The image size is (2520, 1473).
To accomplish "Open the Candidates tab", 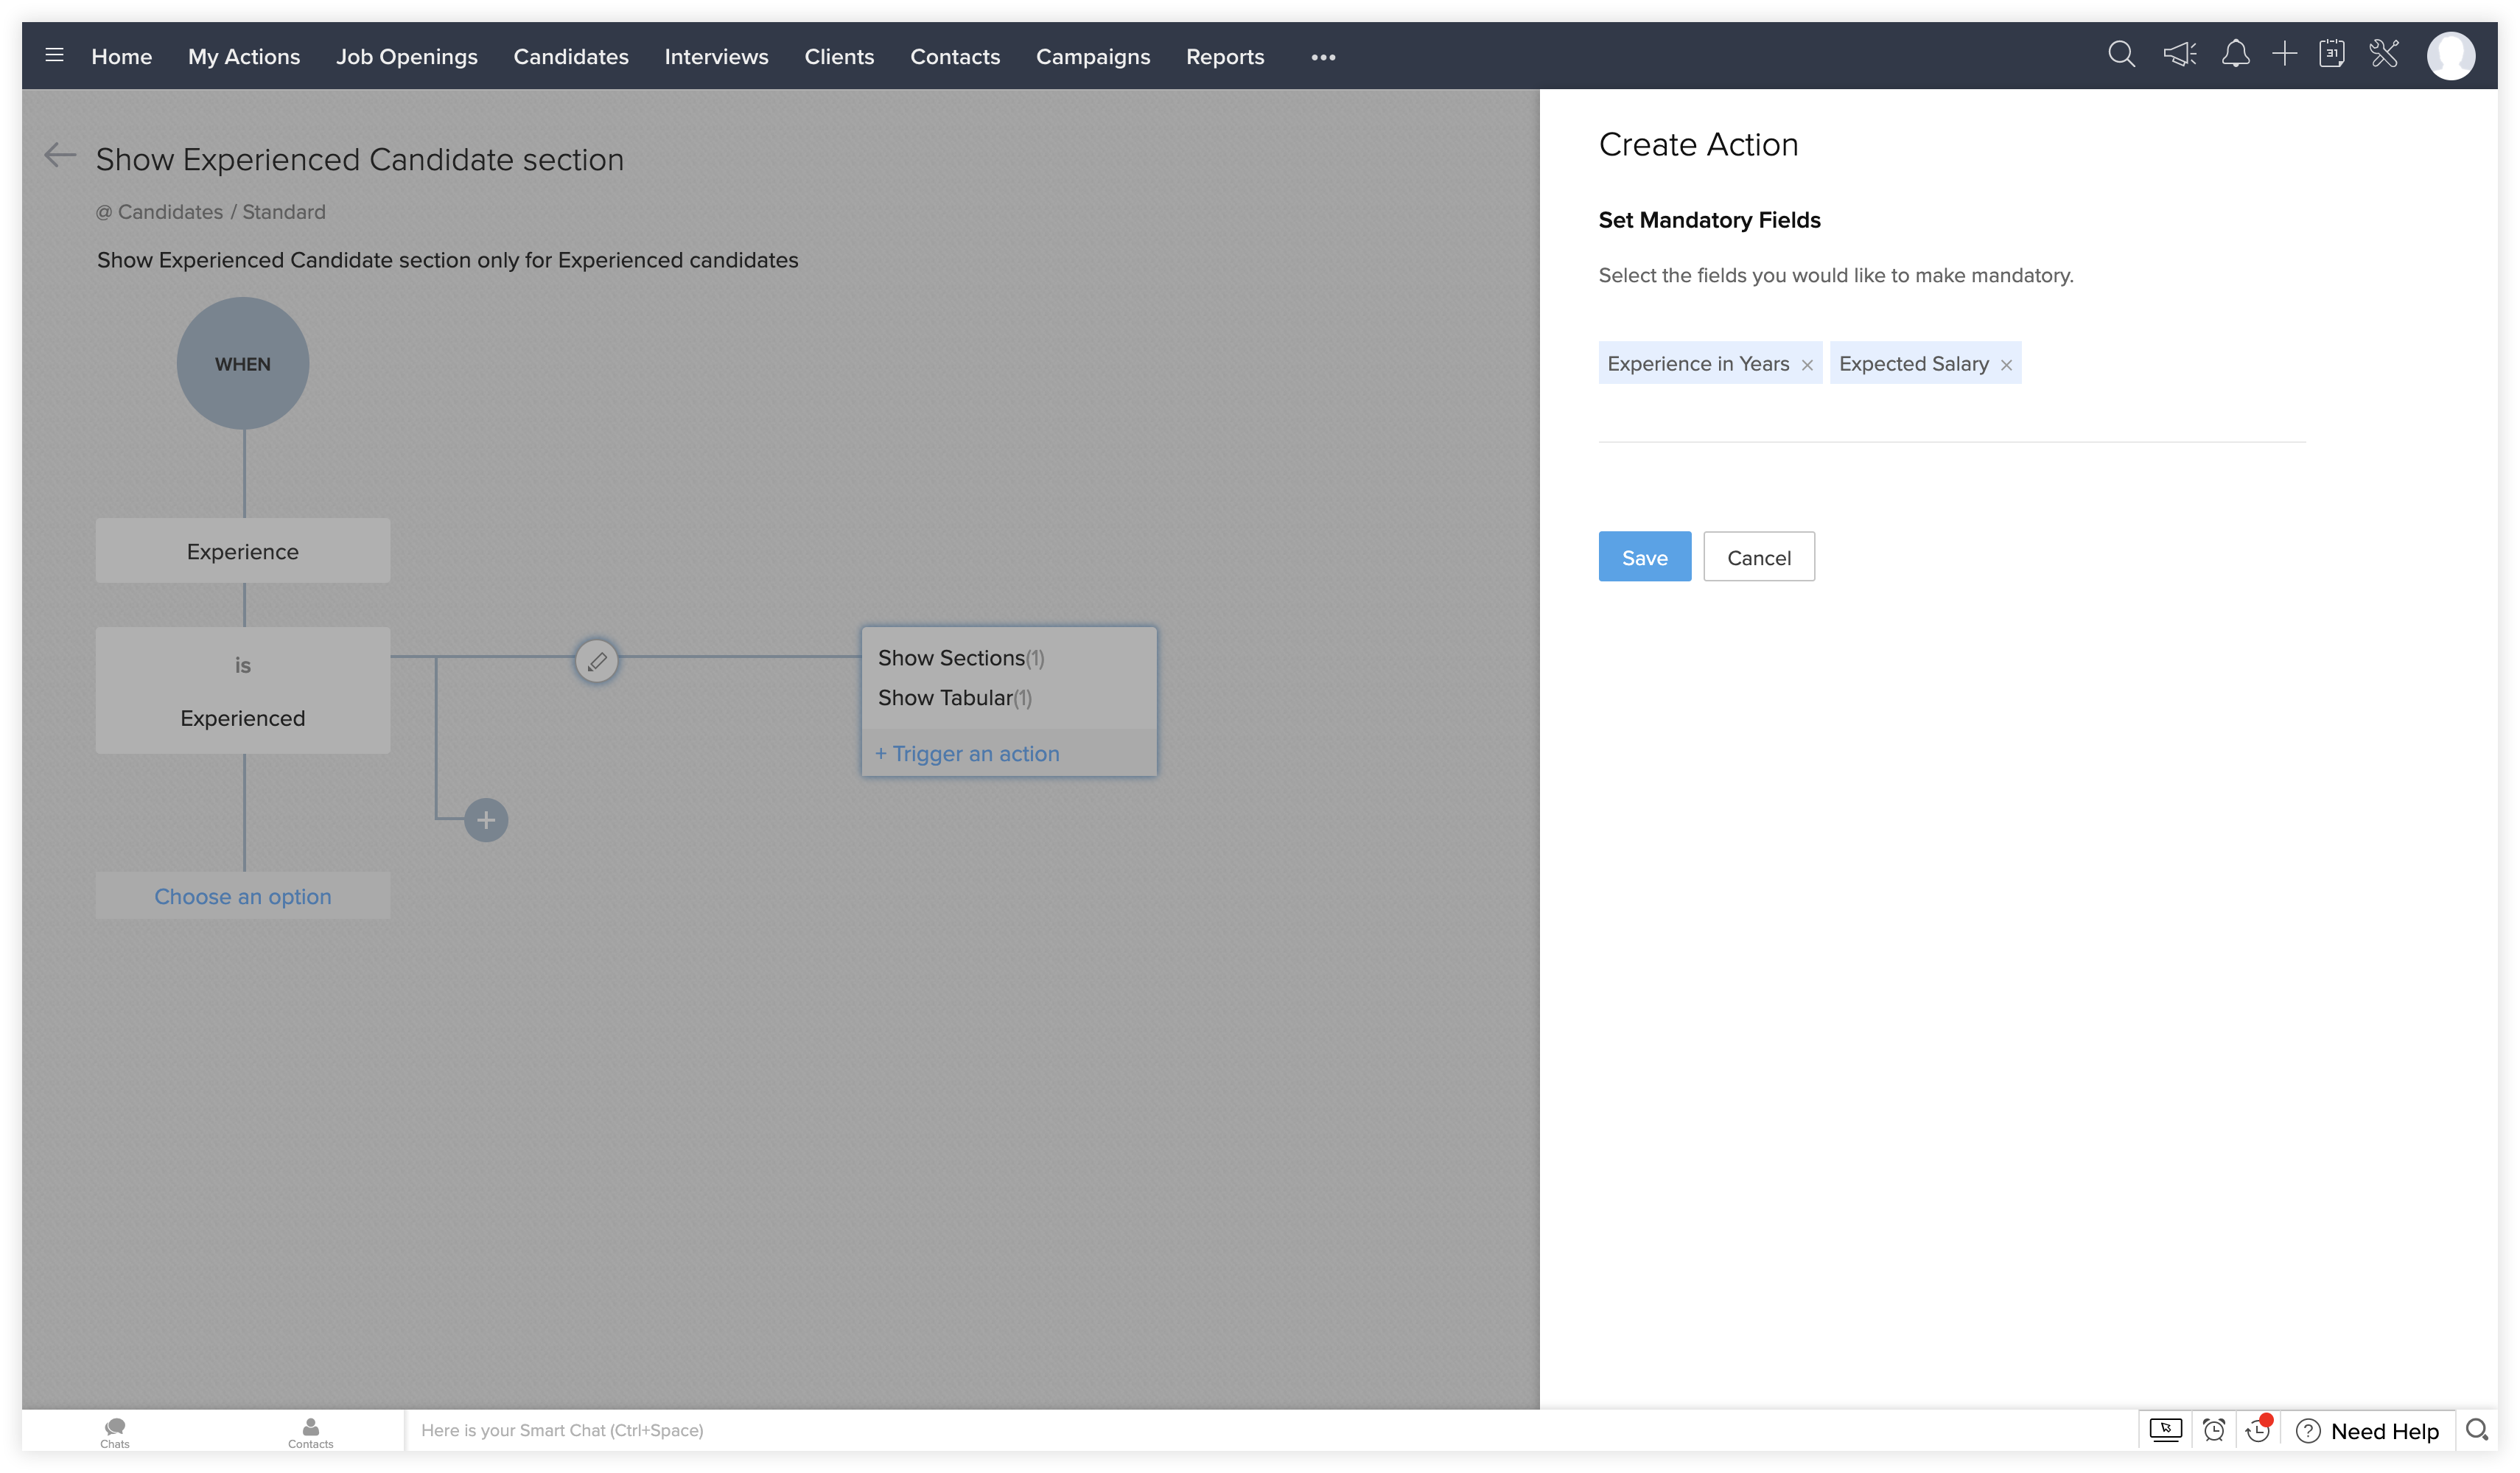I will [571, 57].
